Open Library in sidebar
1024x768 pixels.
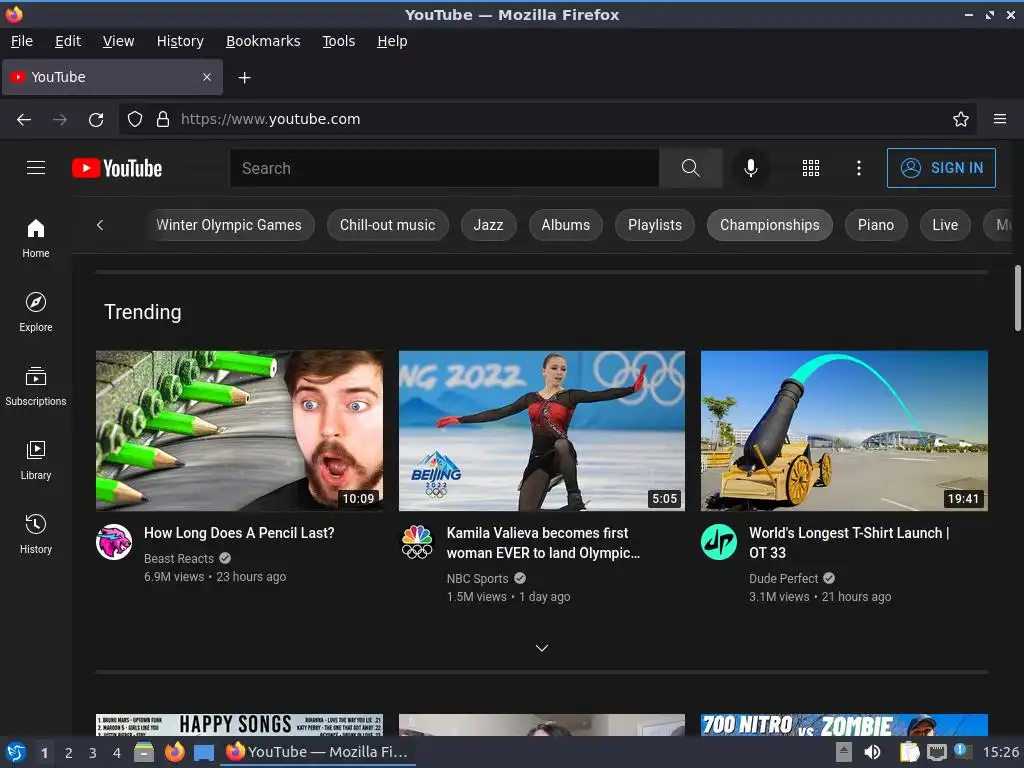36,460
